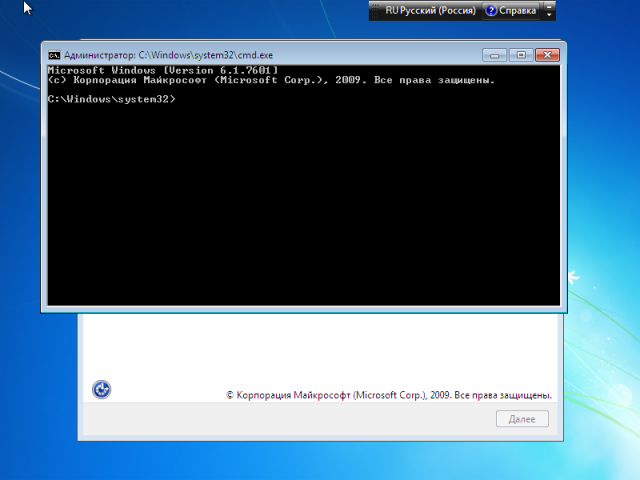Click the C:\Windows\system32> prompt line
Screen dimensions: 640x480
click(111, 99)
